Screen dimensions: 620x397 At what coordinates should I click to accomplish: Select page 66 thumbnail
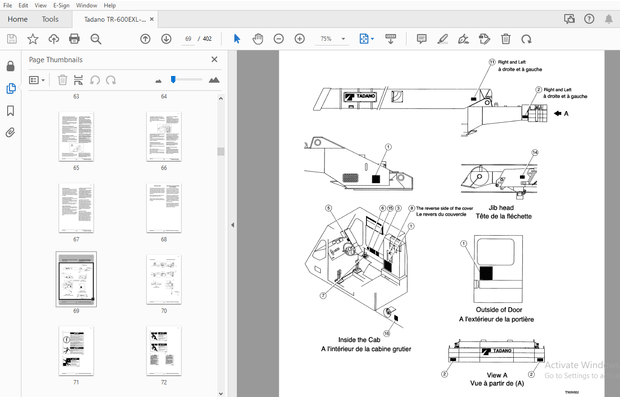coord(164,136)
